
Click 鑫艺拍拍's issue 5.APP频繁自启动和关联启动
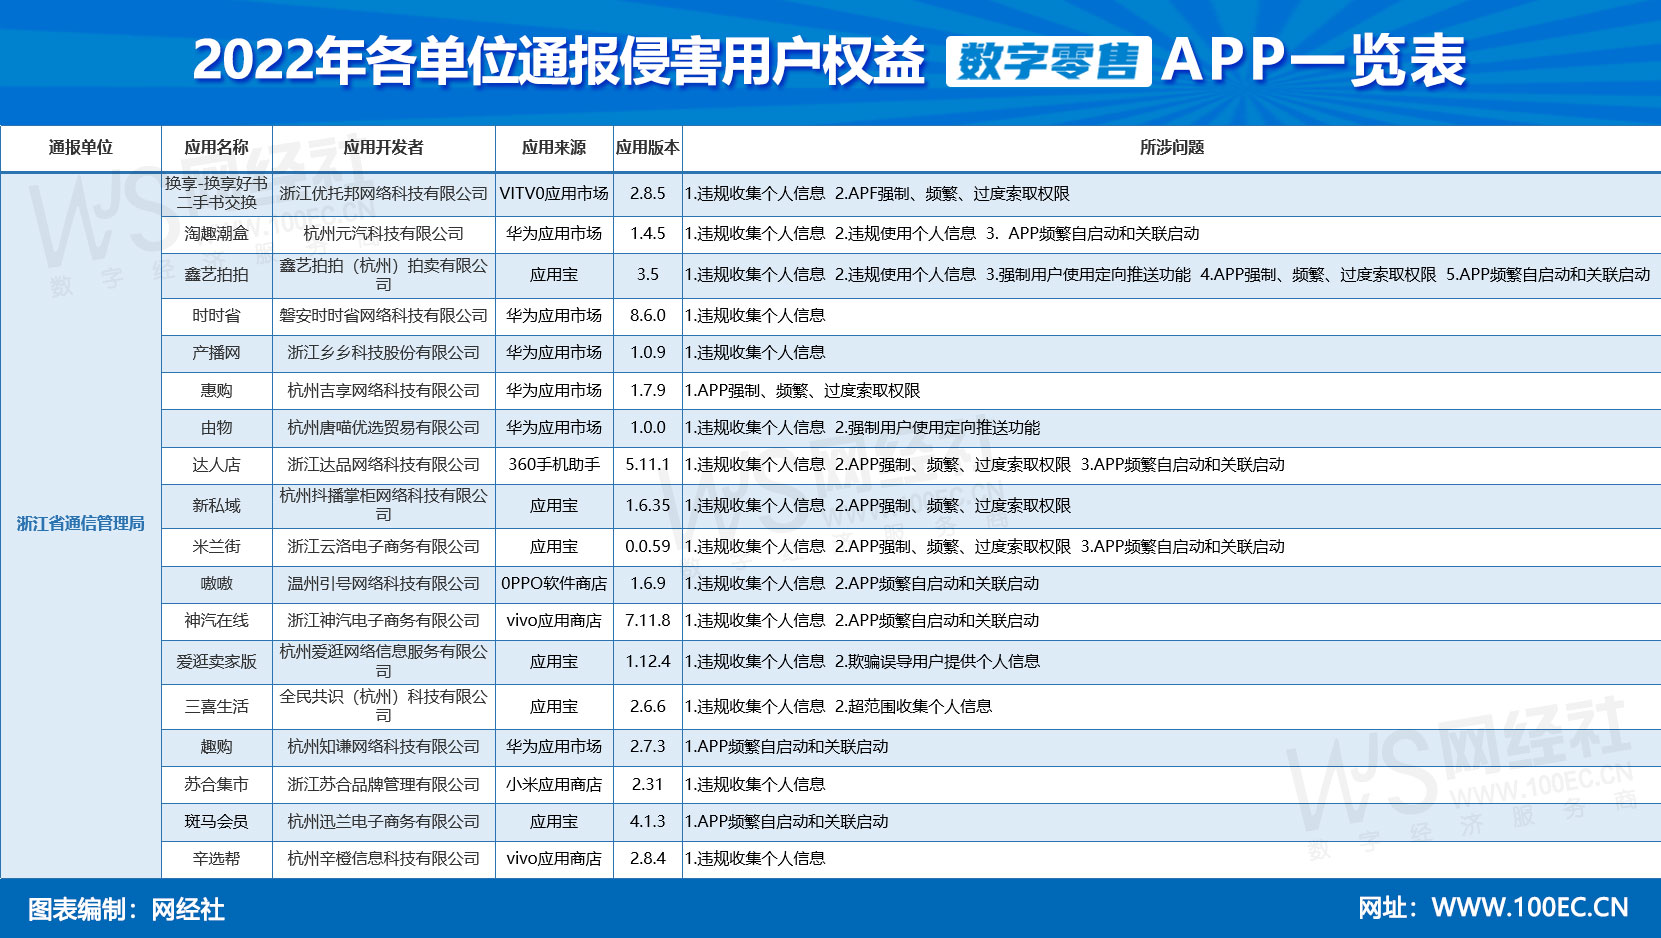click(x=1548, y=275)
